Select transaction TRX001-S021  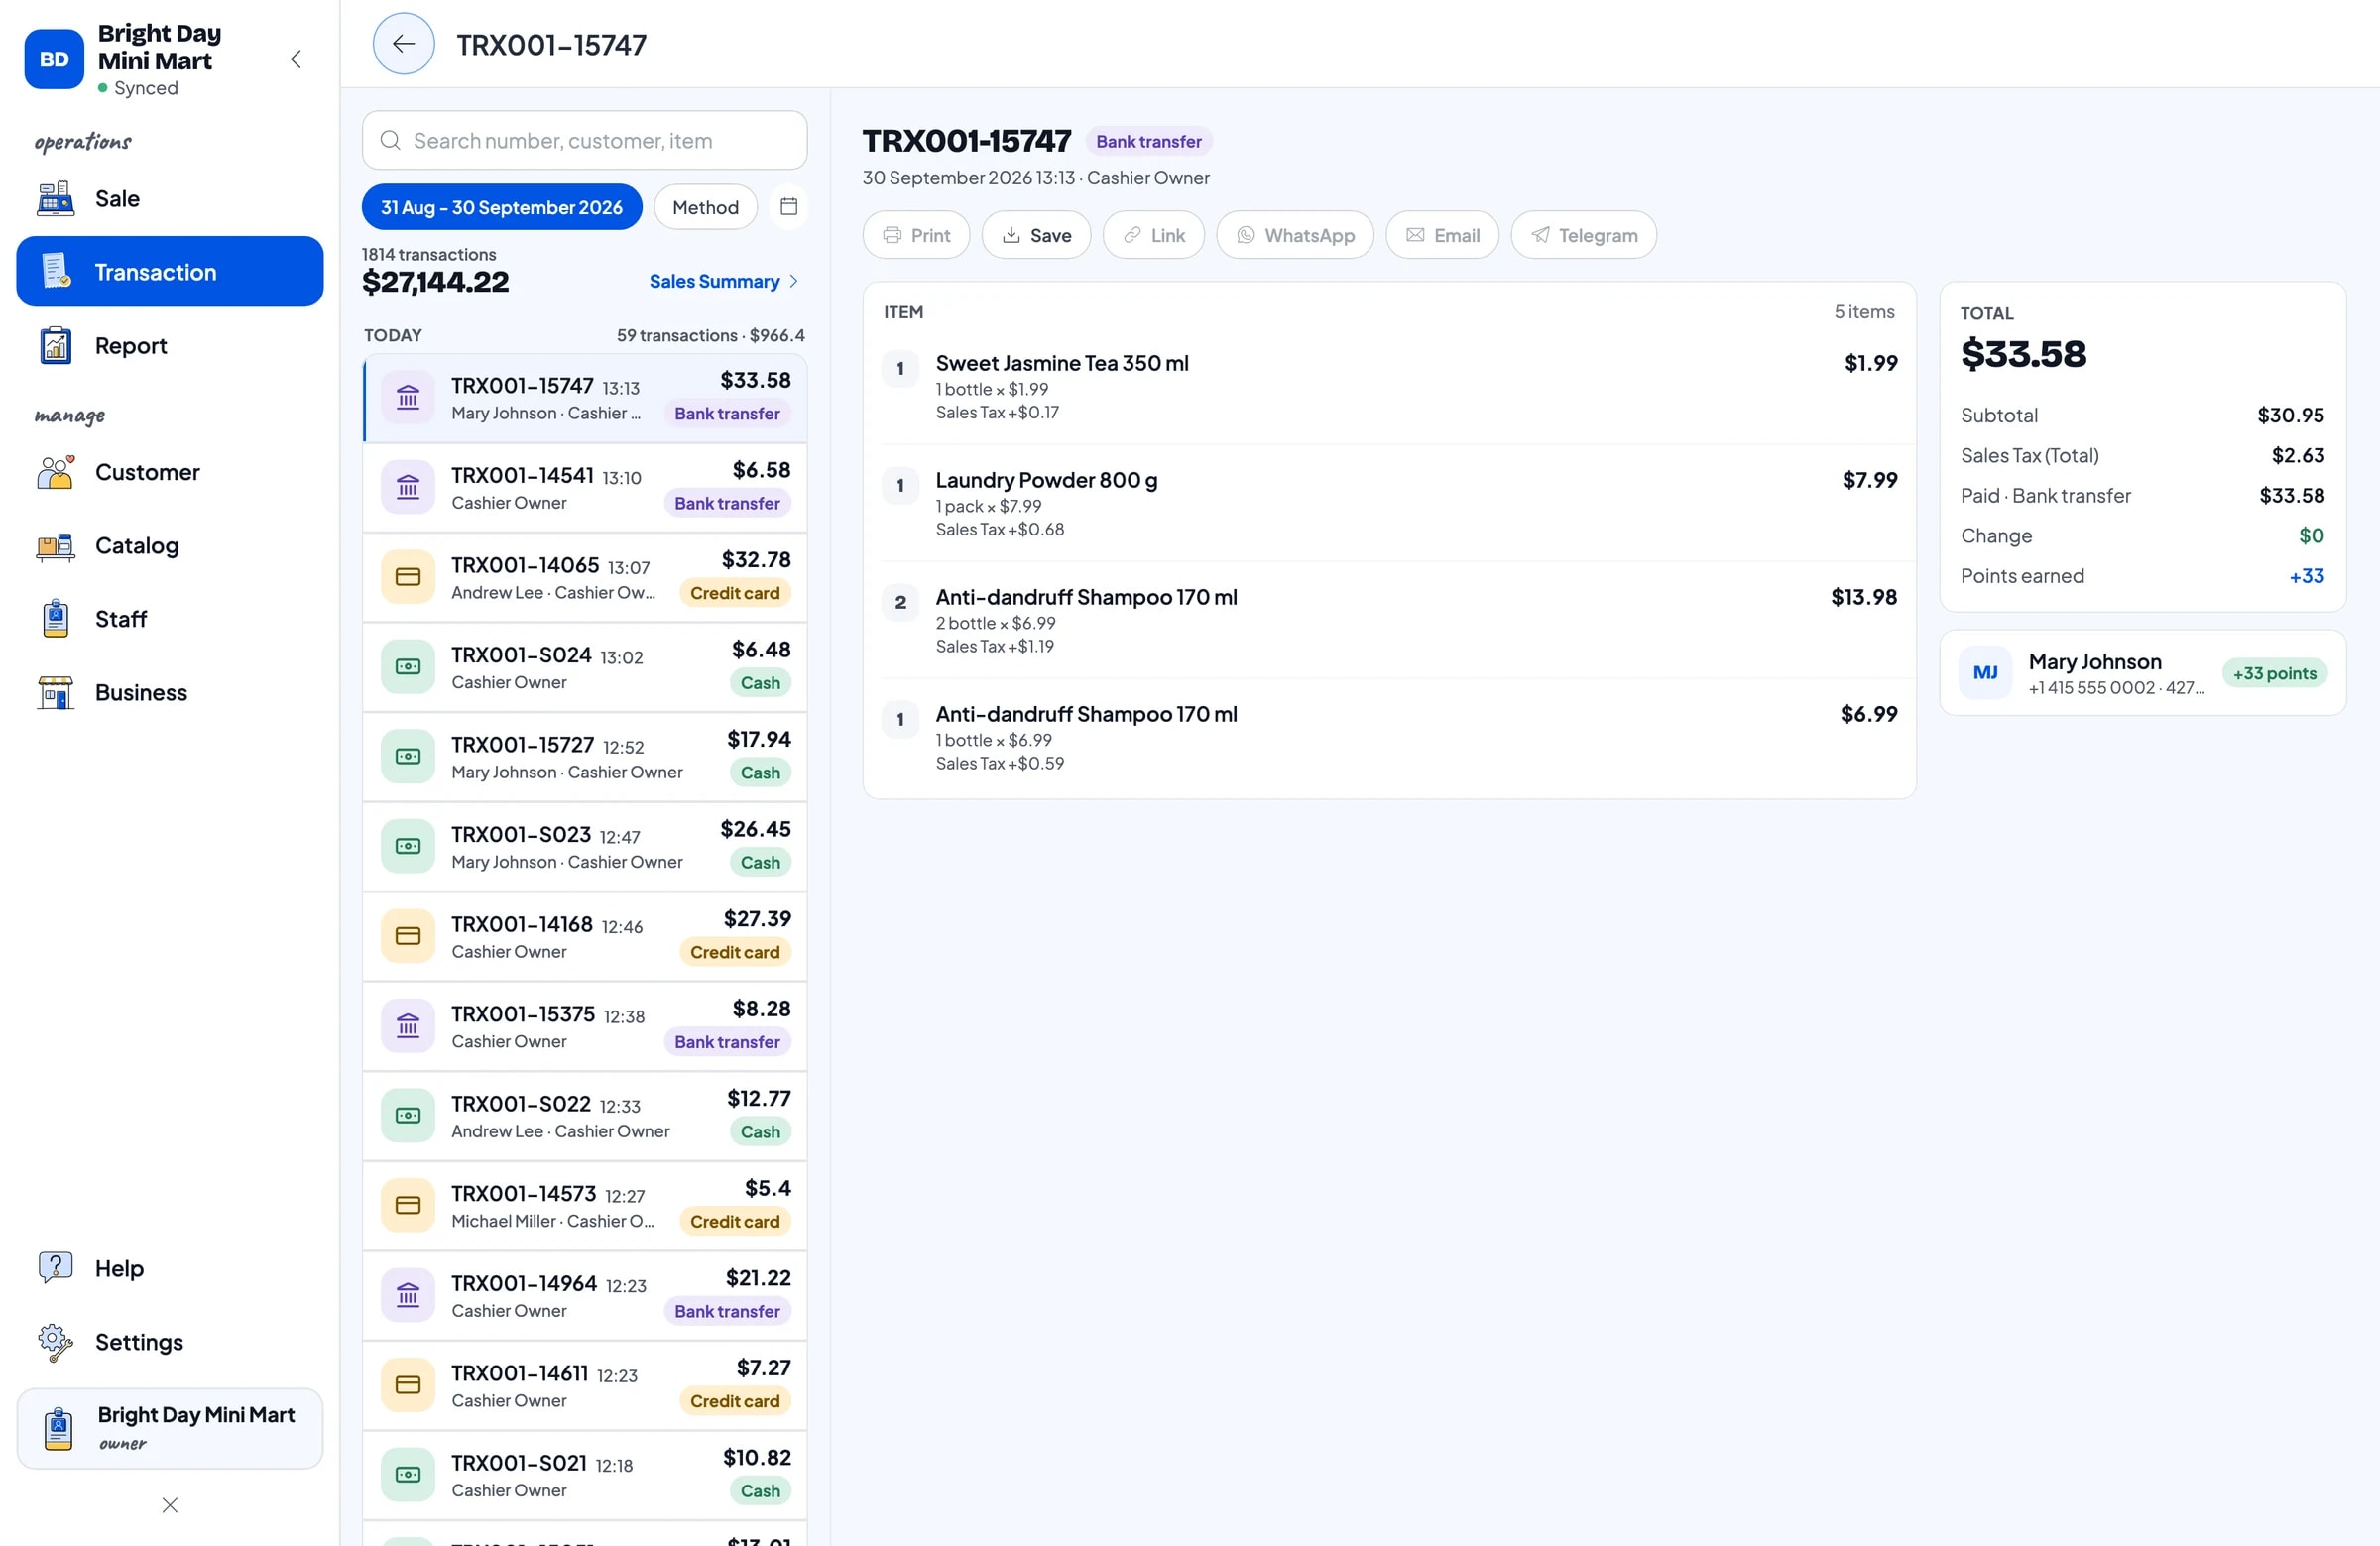click(x=584, y=1475)
